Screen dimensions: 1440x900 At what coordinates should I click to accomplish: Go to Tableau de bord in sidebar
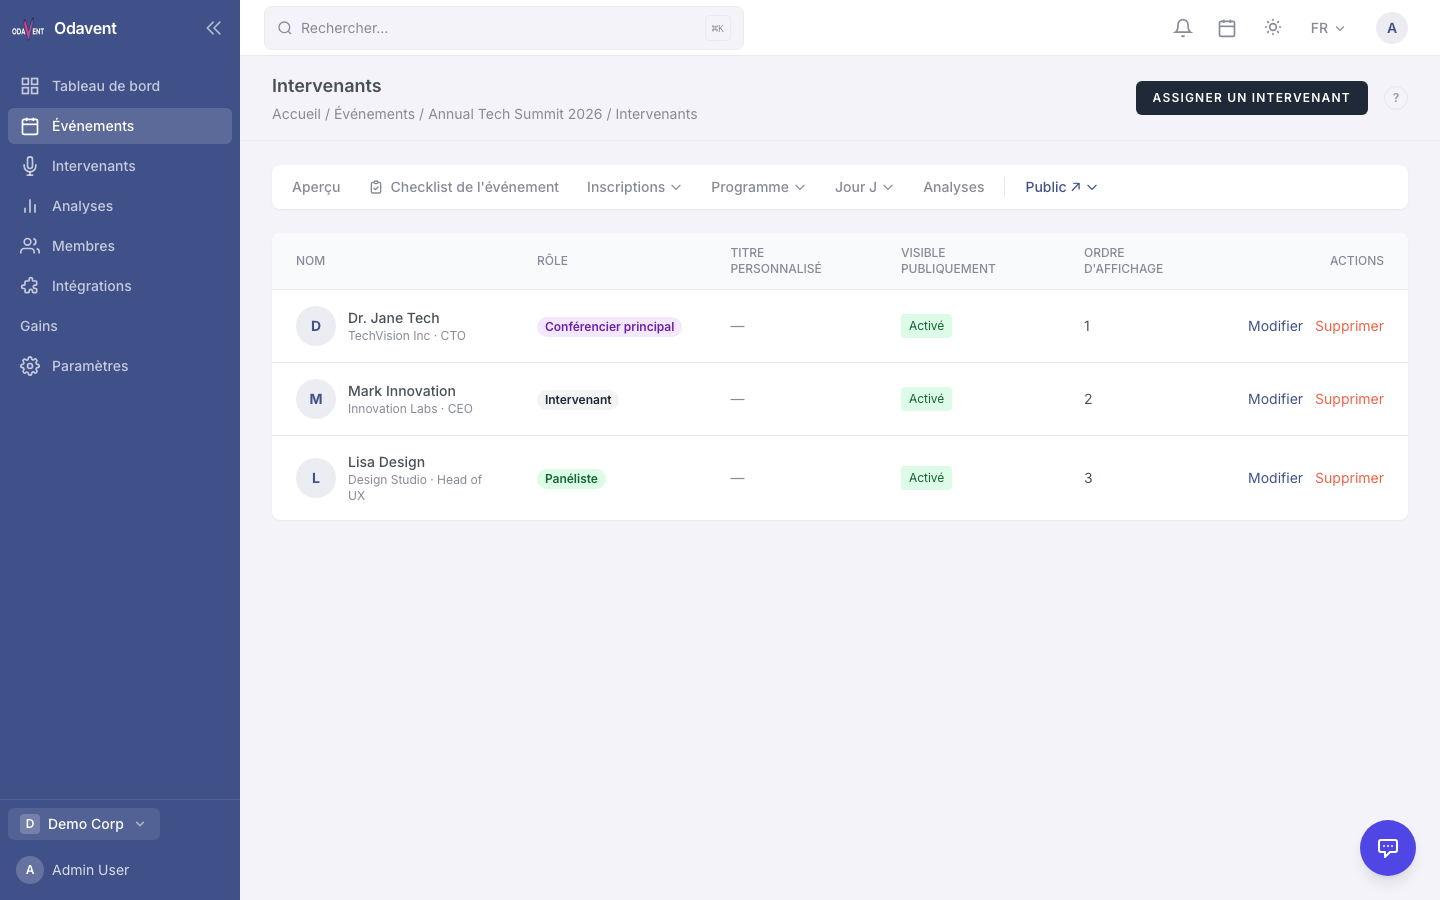tap(120, 86)
